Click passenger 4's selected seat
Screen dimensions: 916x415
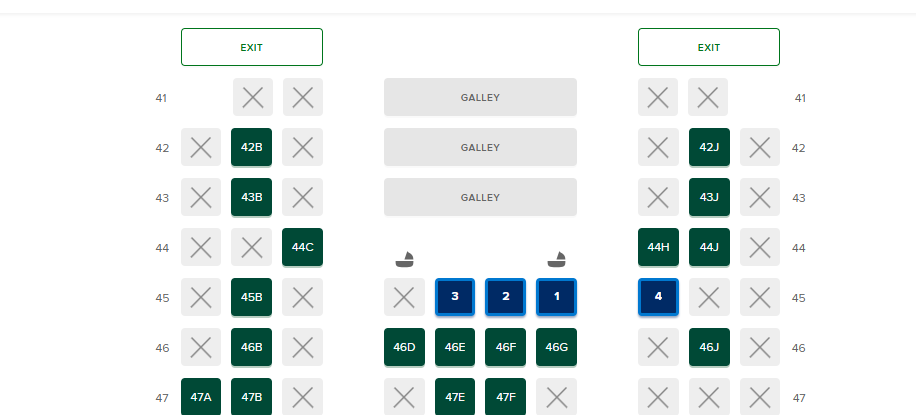658,297
